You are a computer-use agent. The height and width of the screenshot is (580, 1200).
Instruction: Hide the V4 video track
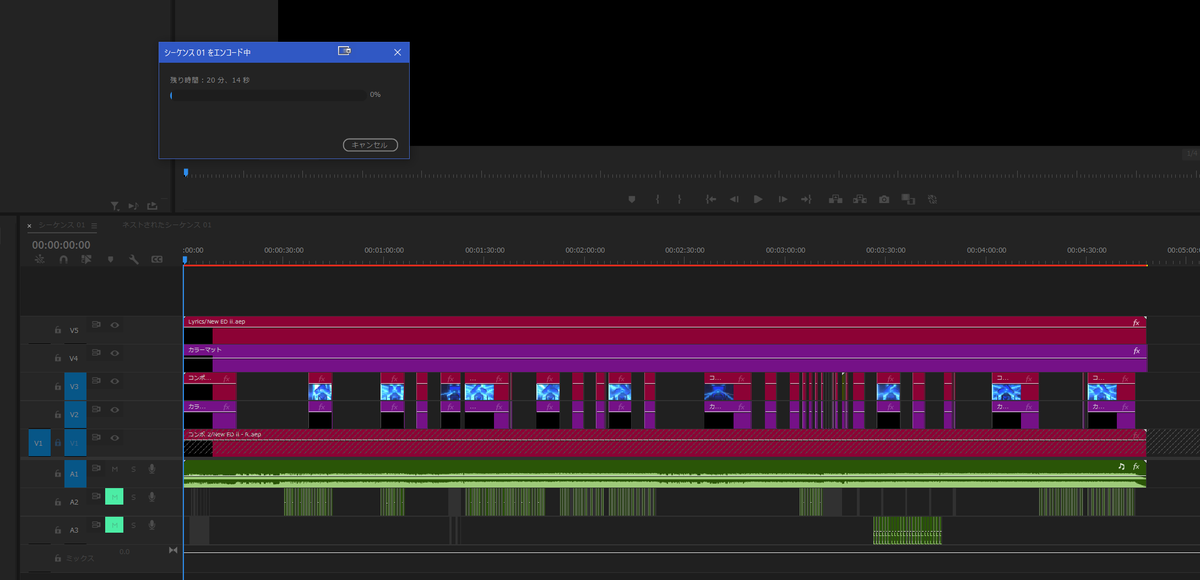[x=115, y=353]
